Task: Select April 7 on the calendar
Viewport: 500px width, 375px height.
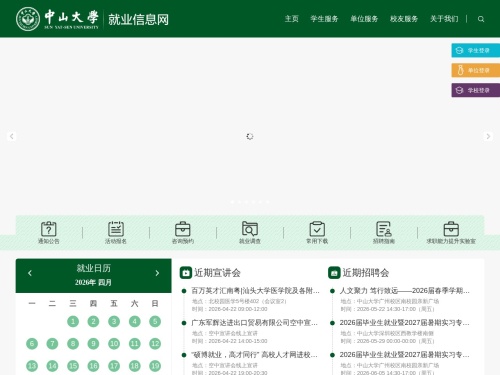Action: (52, 344)
